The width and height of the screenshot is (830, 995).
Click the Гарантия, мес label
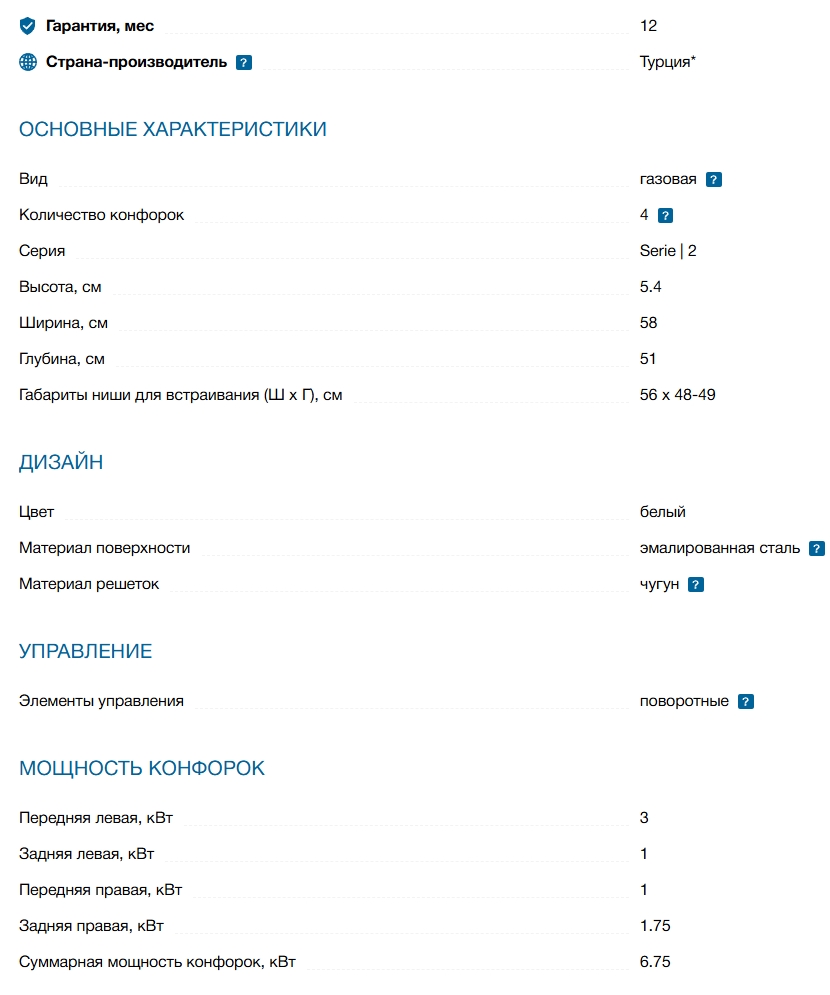click(100, 26)
